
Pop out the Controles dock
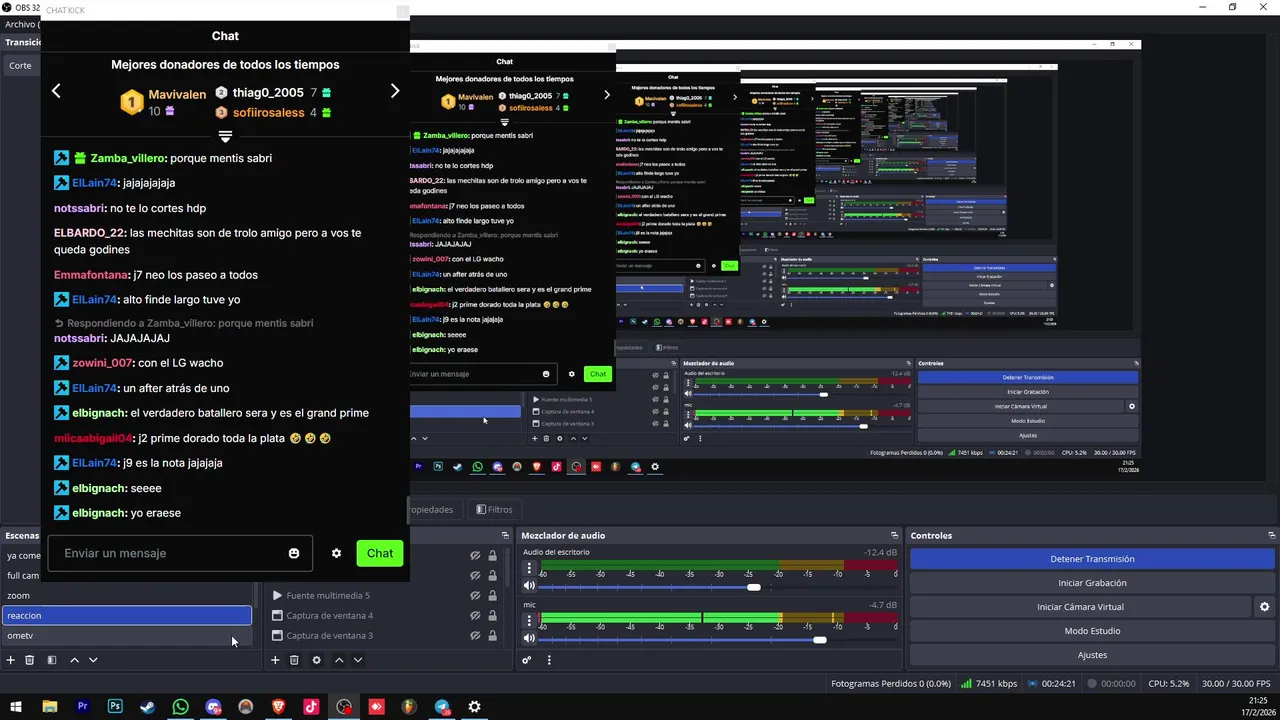pyautogui.click(x=1270, y=536)
